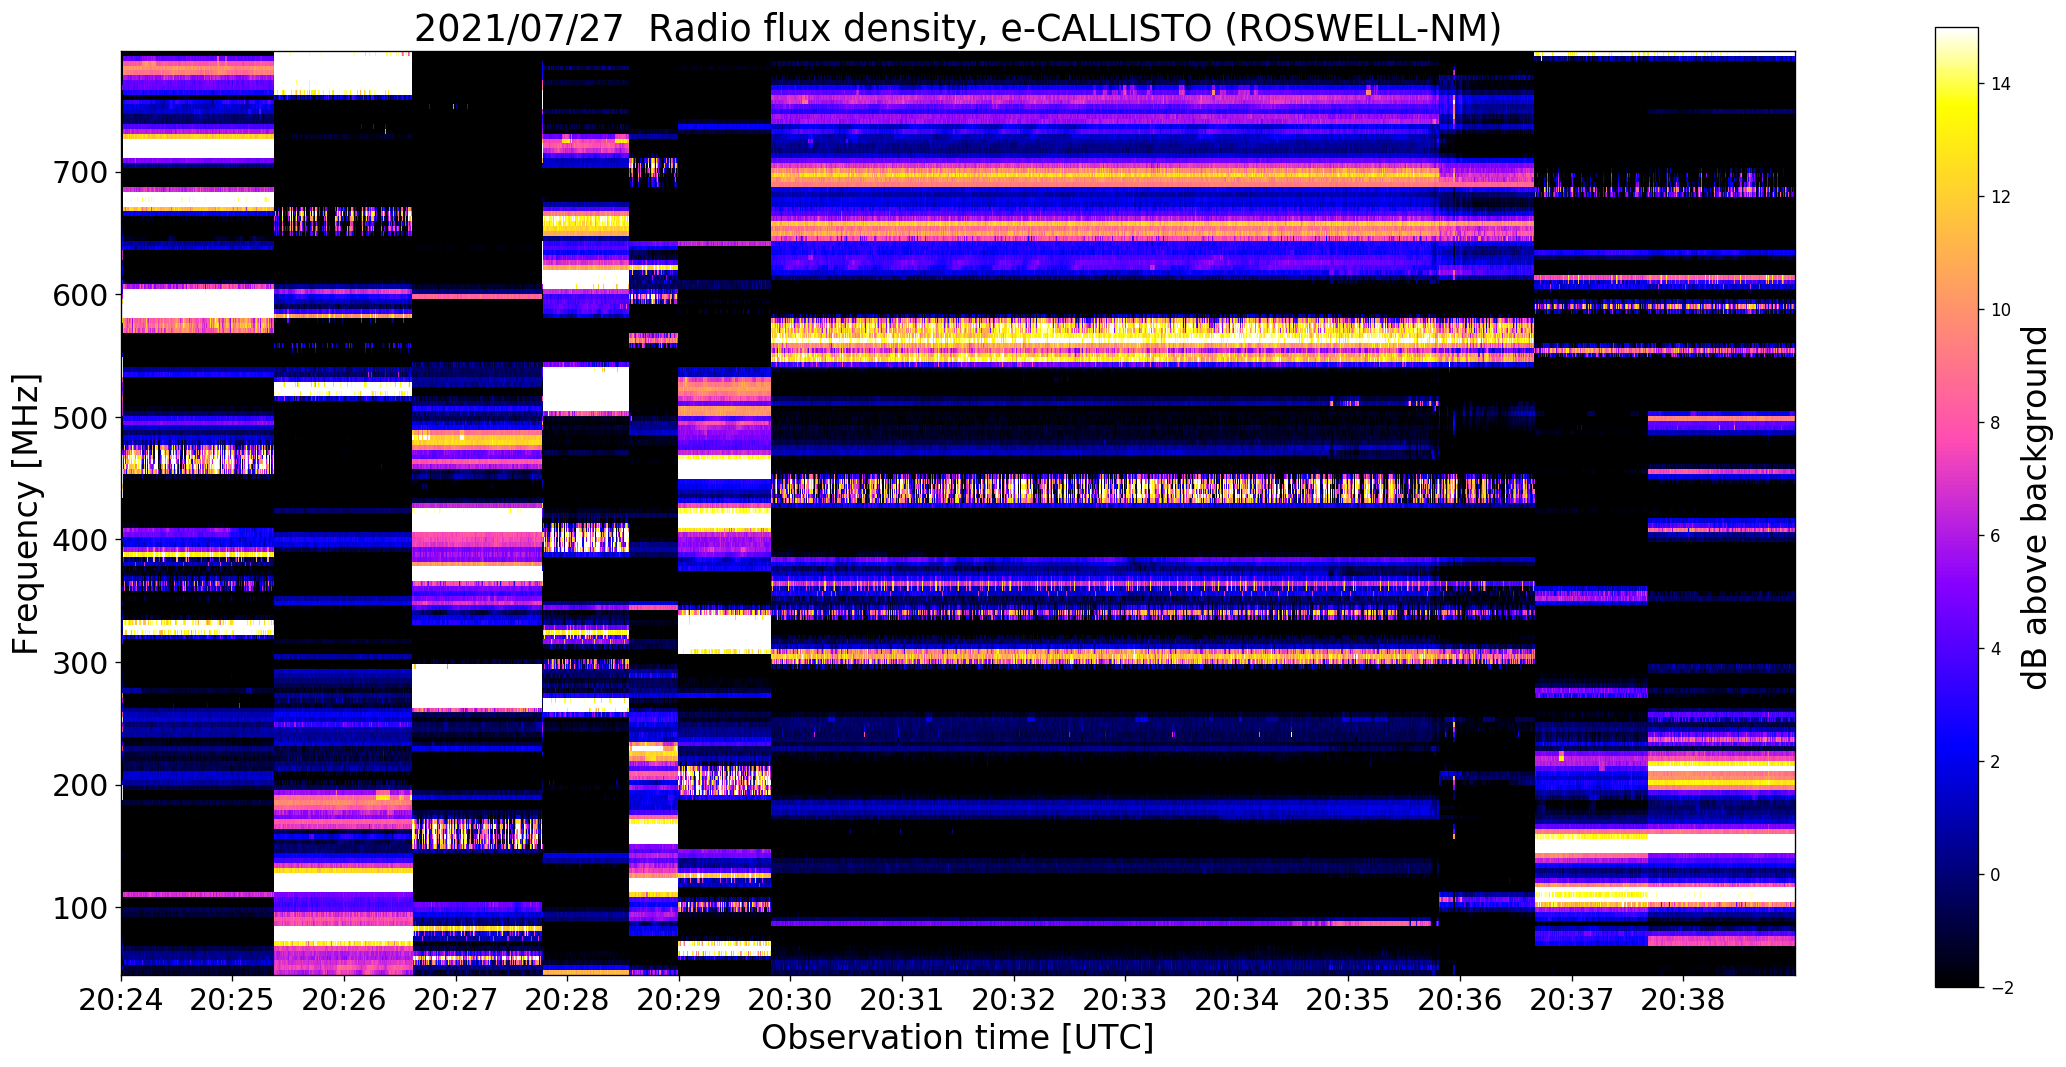Click the 'dB above background' colorbar label
2066x1067 pixels.
pos(2034,508)
